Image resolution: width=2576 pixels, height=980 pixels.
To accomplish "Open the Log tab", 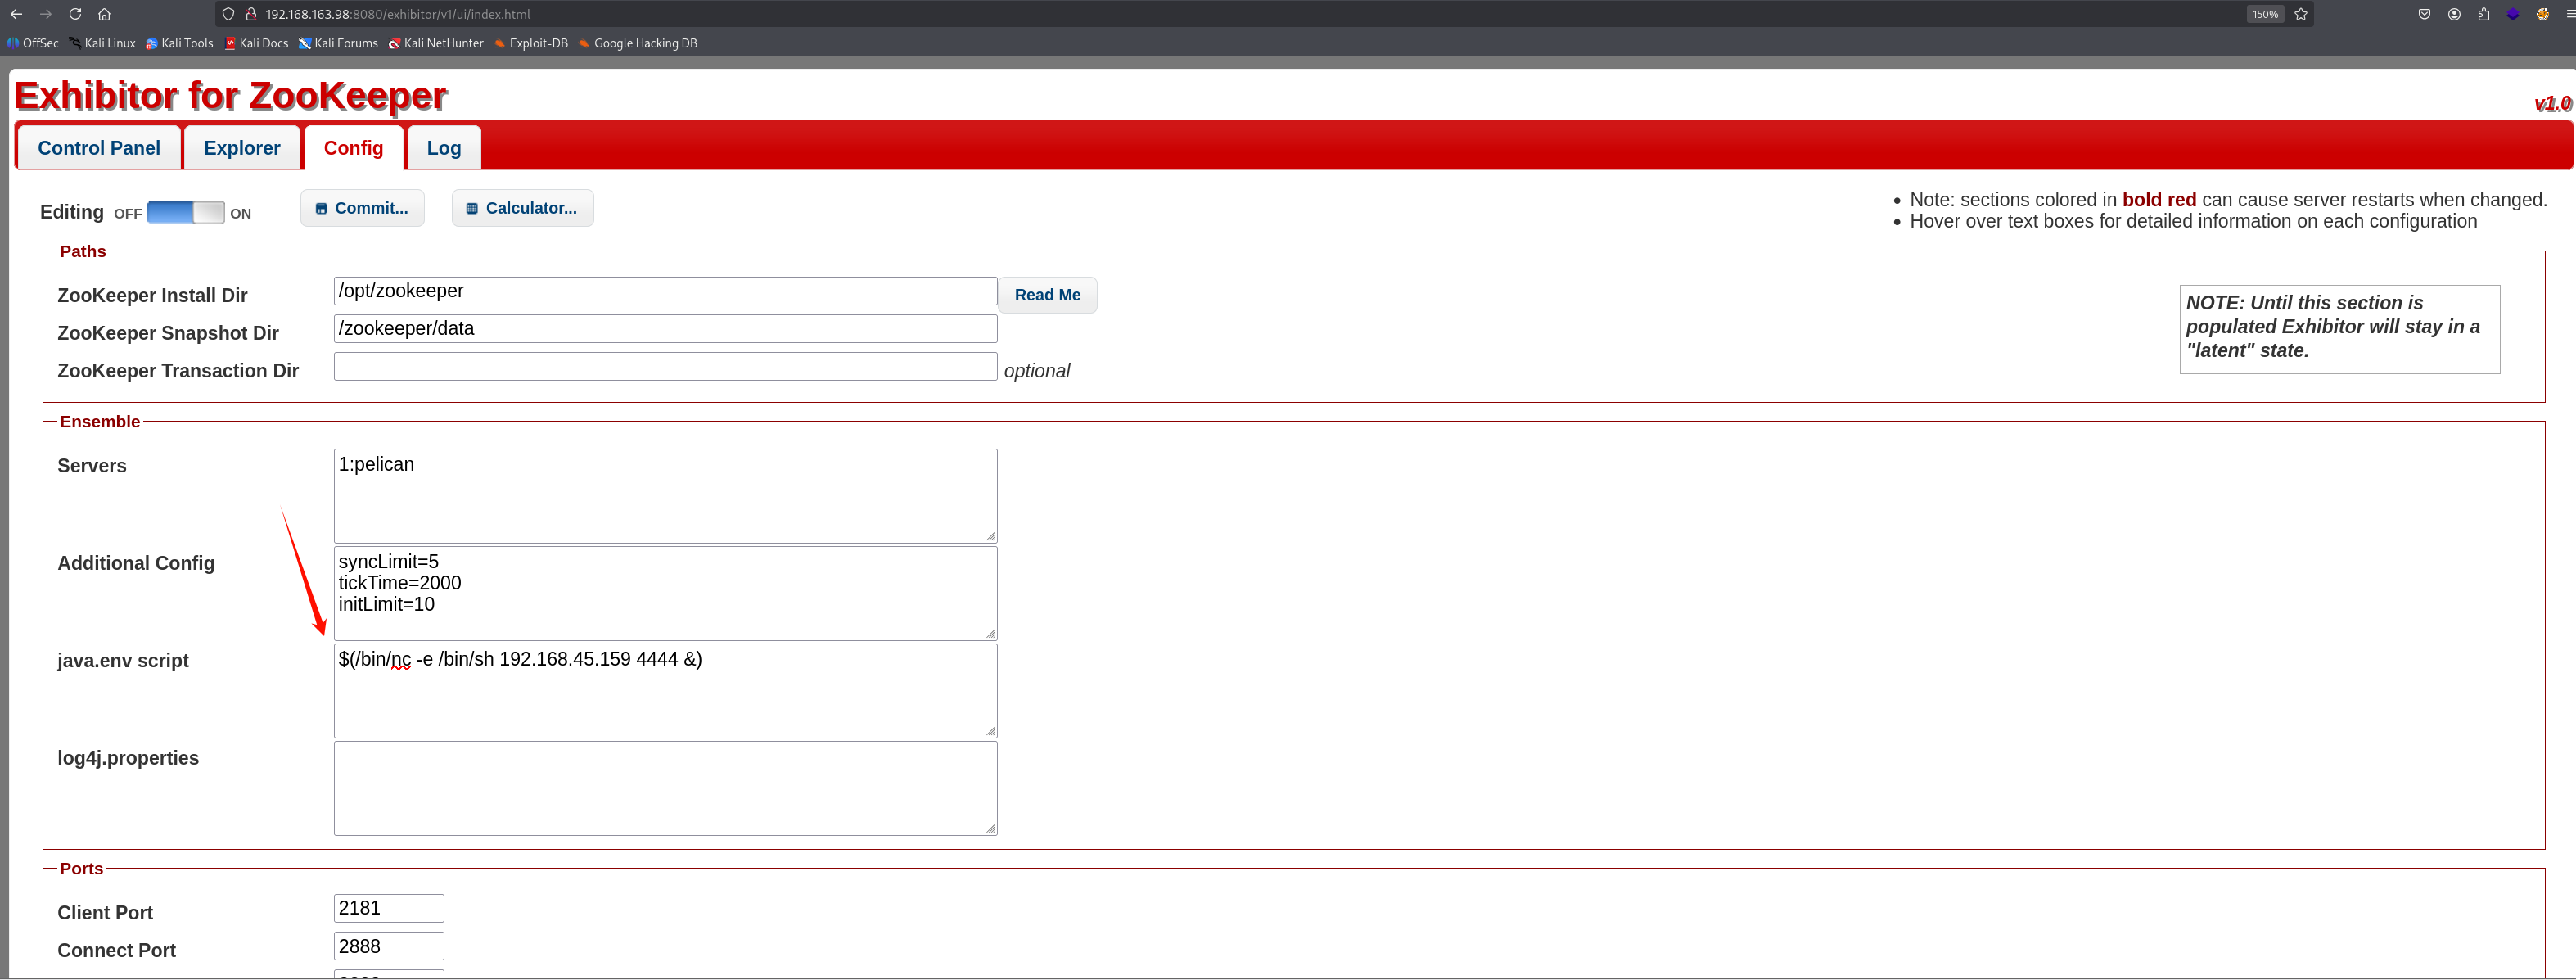I will point(444,148).
